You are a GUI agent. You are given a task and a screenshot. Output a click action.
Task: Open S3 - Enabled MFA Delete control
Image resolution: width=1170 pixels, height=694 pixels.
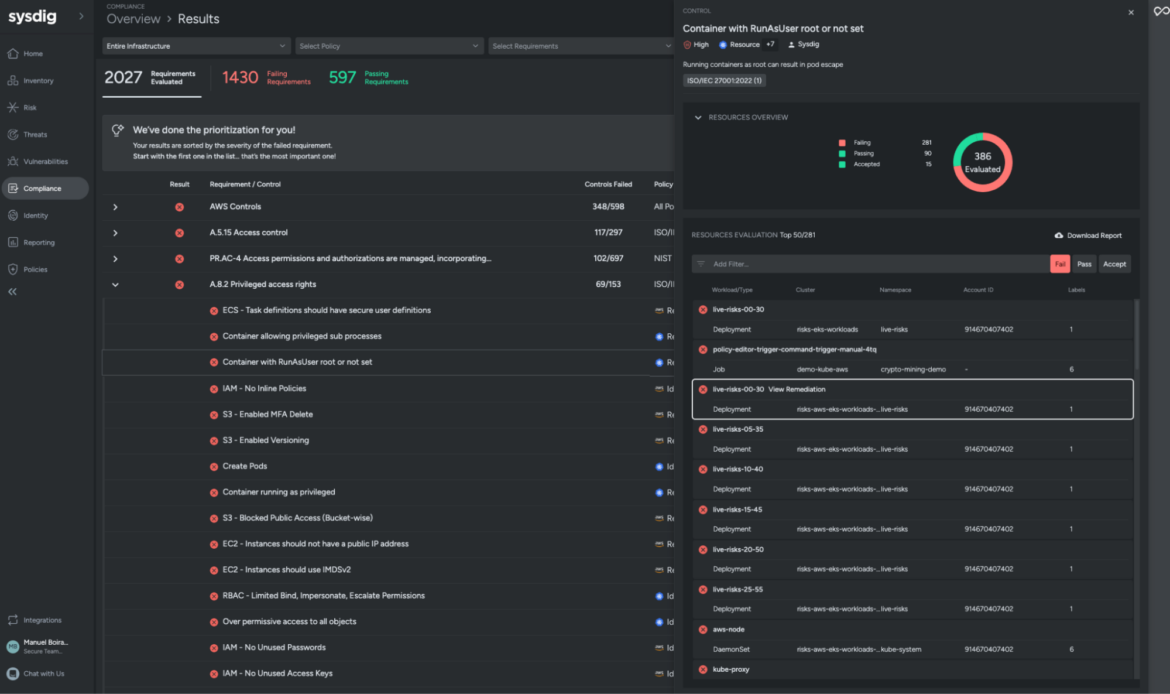267,415
